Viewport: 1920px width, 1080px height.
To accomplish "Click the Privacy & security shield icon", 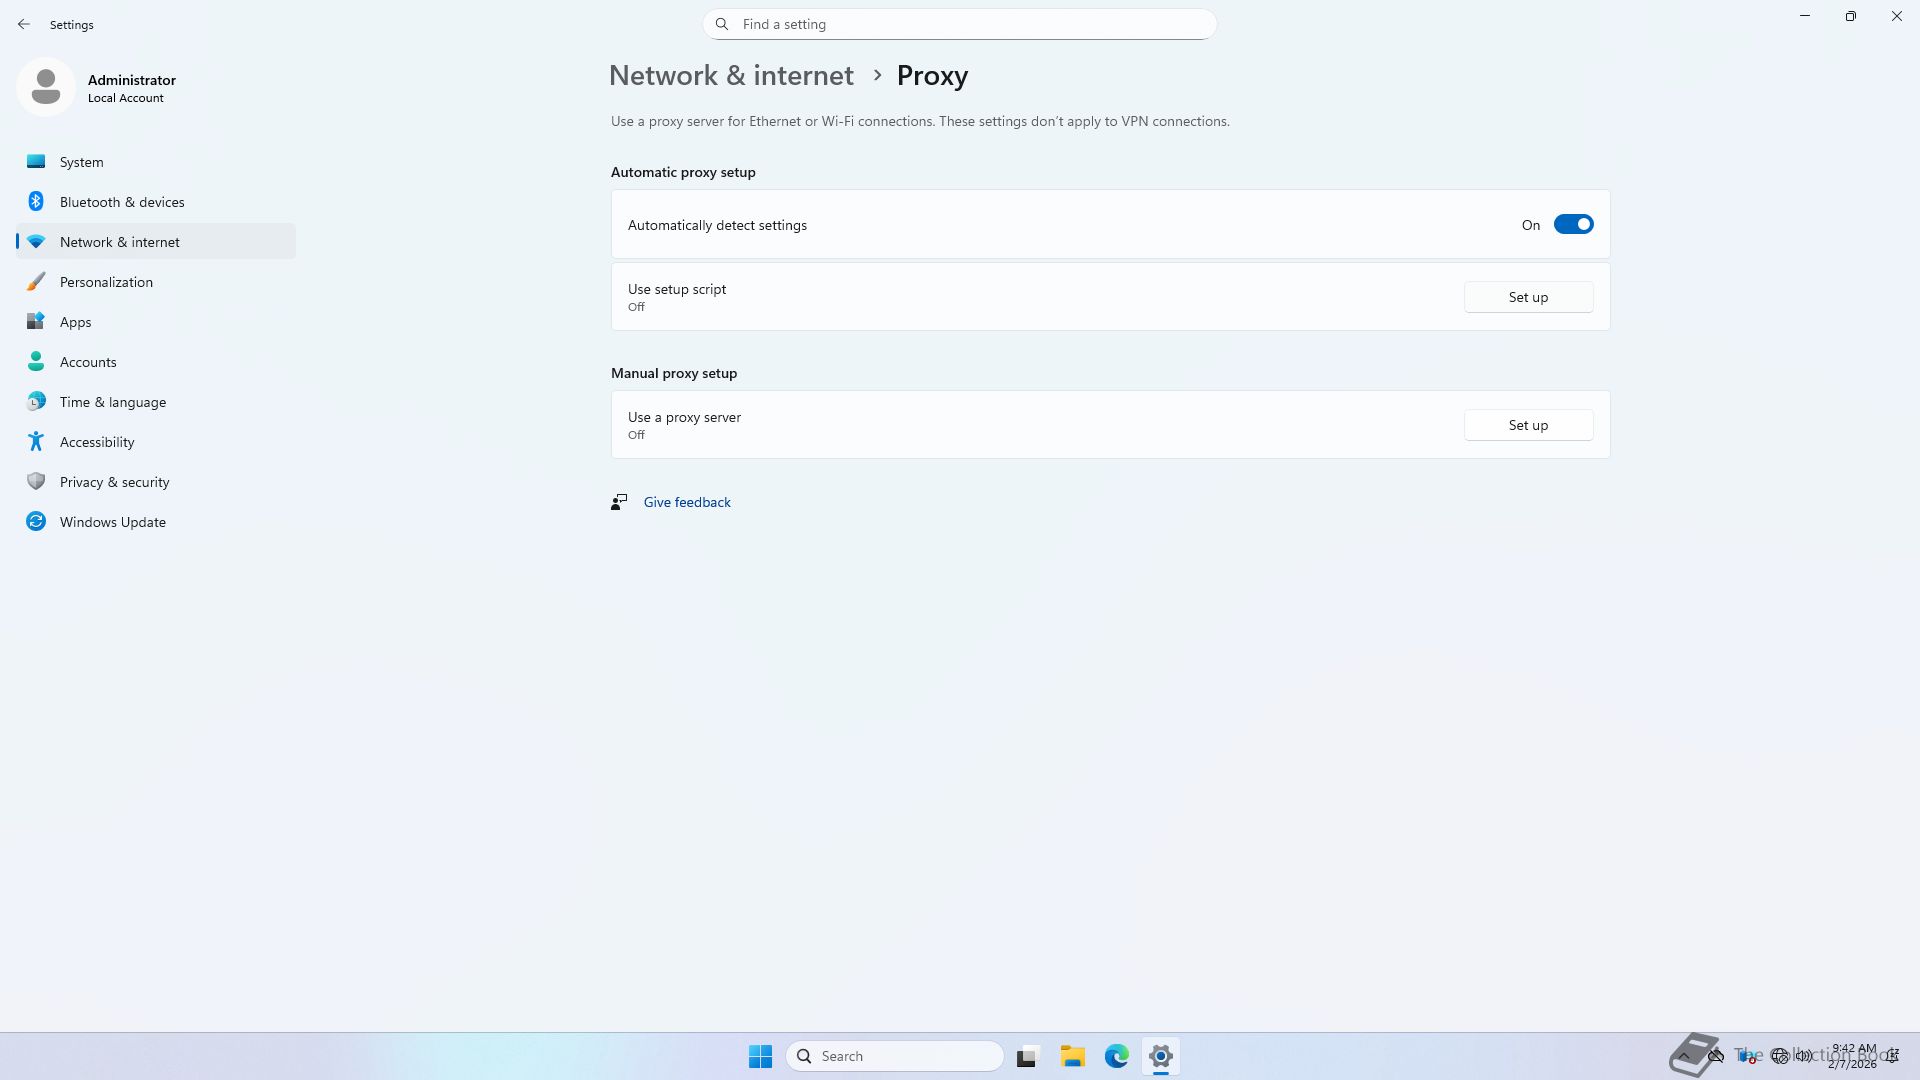I will tap(36, 482).
